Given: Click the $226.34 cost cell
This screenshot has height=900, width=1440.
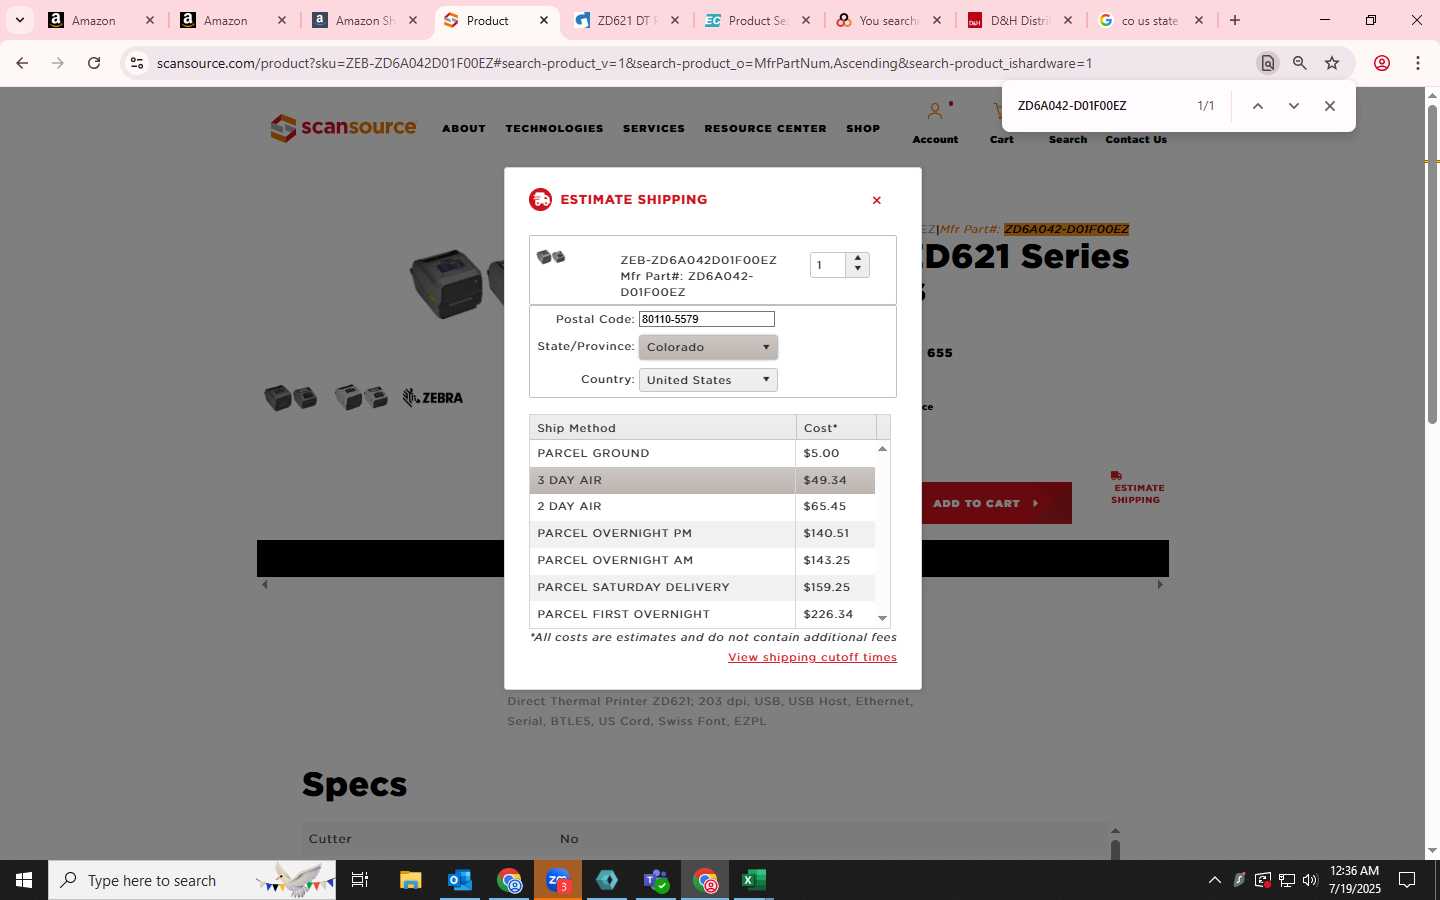Looking at the screenshot, I should coord(835,614).
